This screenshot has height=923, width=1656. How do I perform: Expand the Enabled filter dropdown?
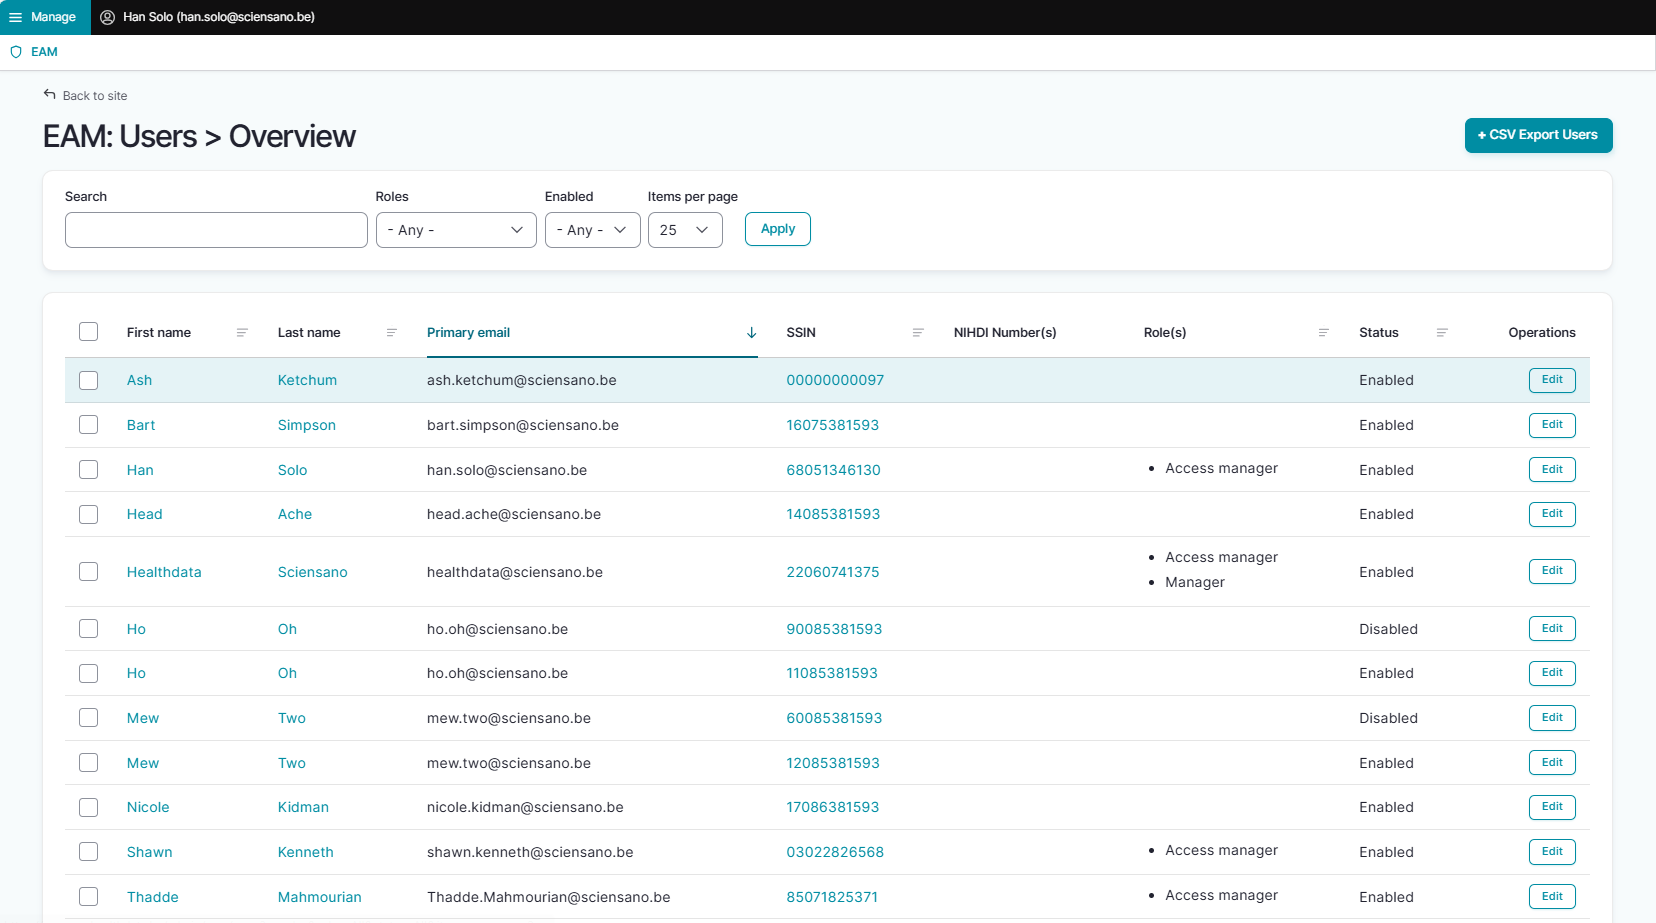[592, 230]
